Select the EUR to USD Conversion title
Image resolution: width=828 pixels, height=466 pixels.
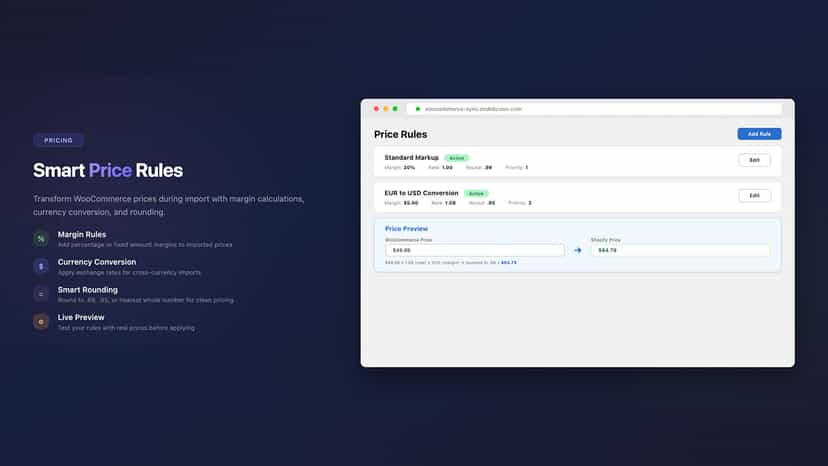421,193
